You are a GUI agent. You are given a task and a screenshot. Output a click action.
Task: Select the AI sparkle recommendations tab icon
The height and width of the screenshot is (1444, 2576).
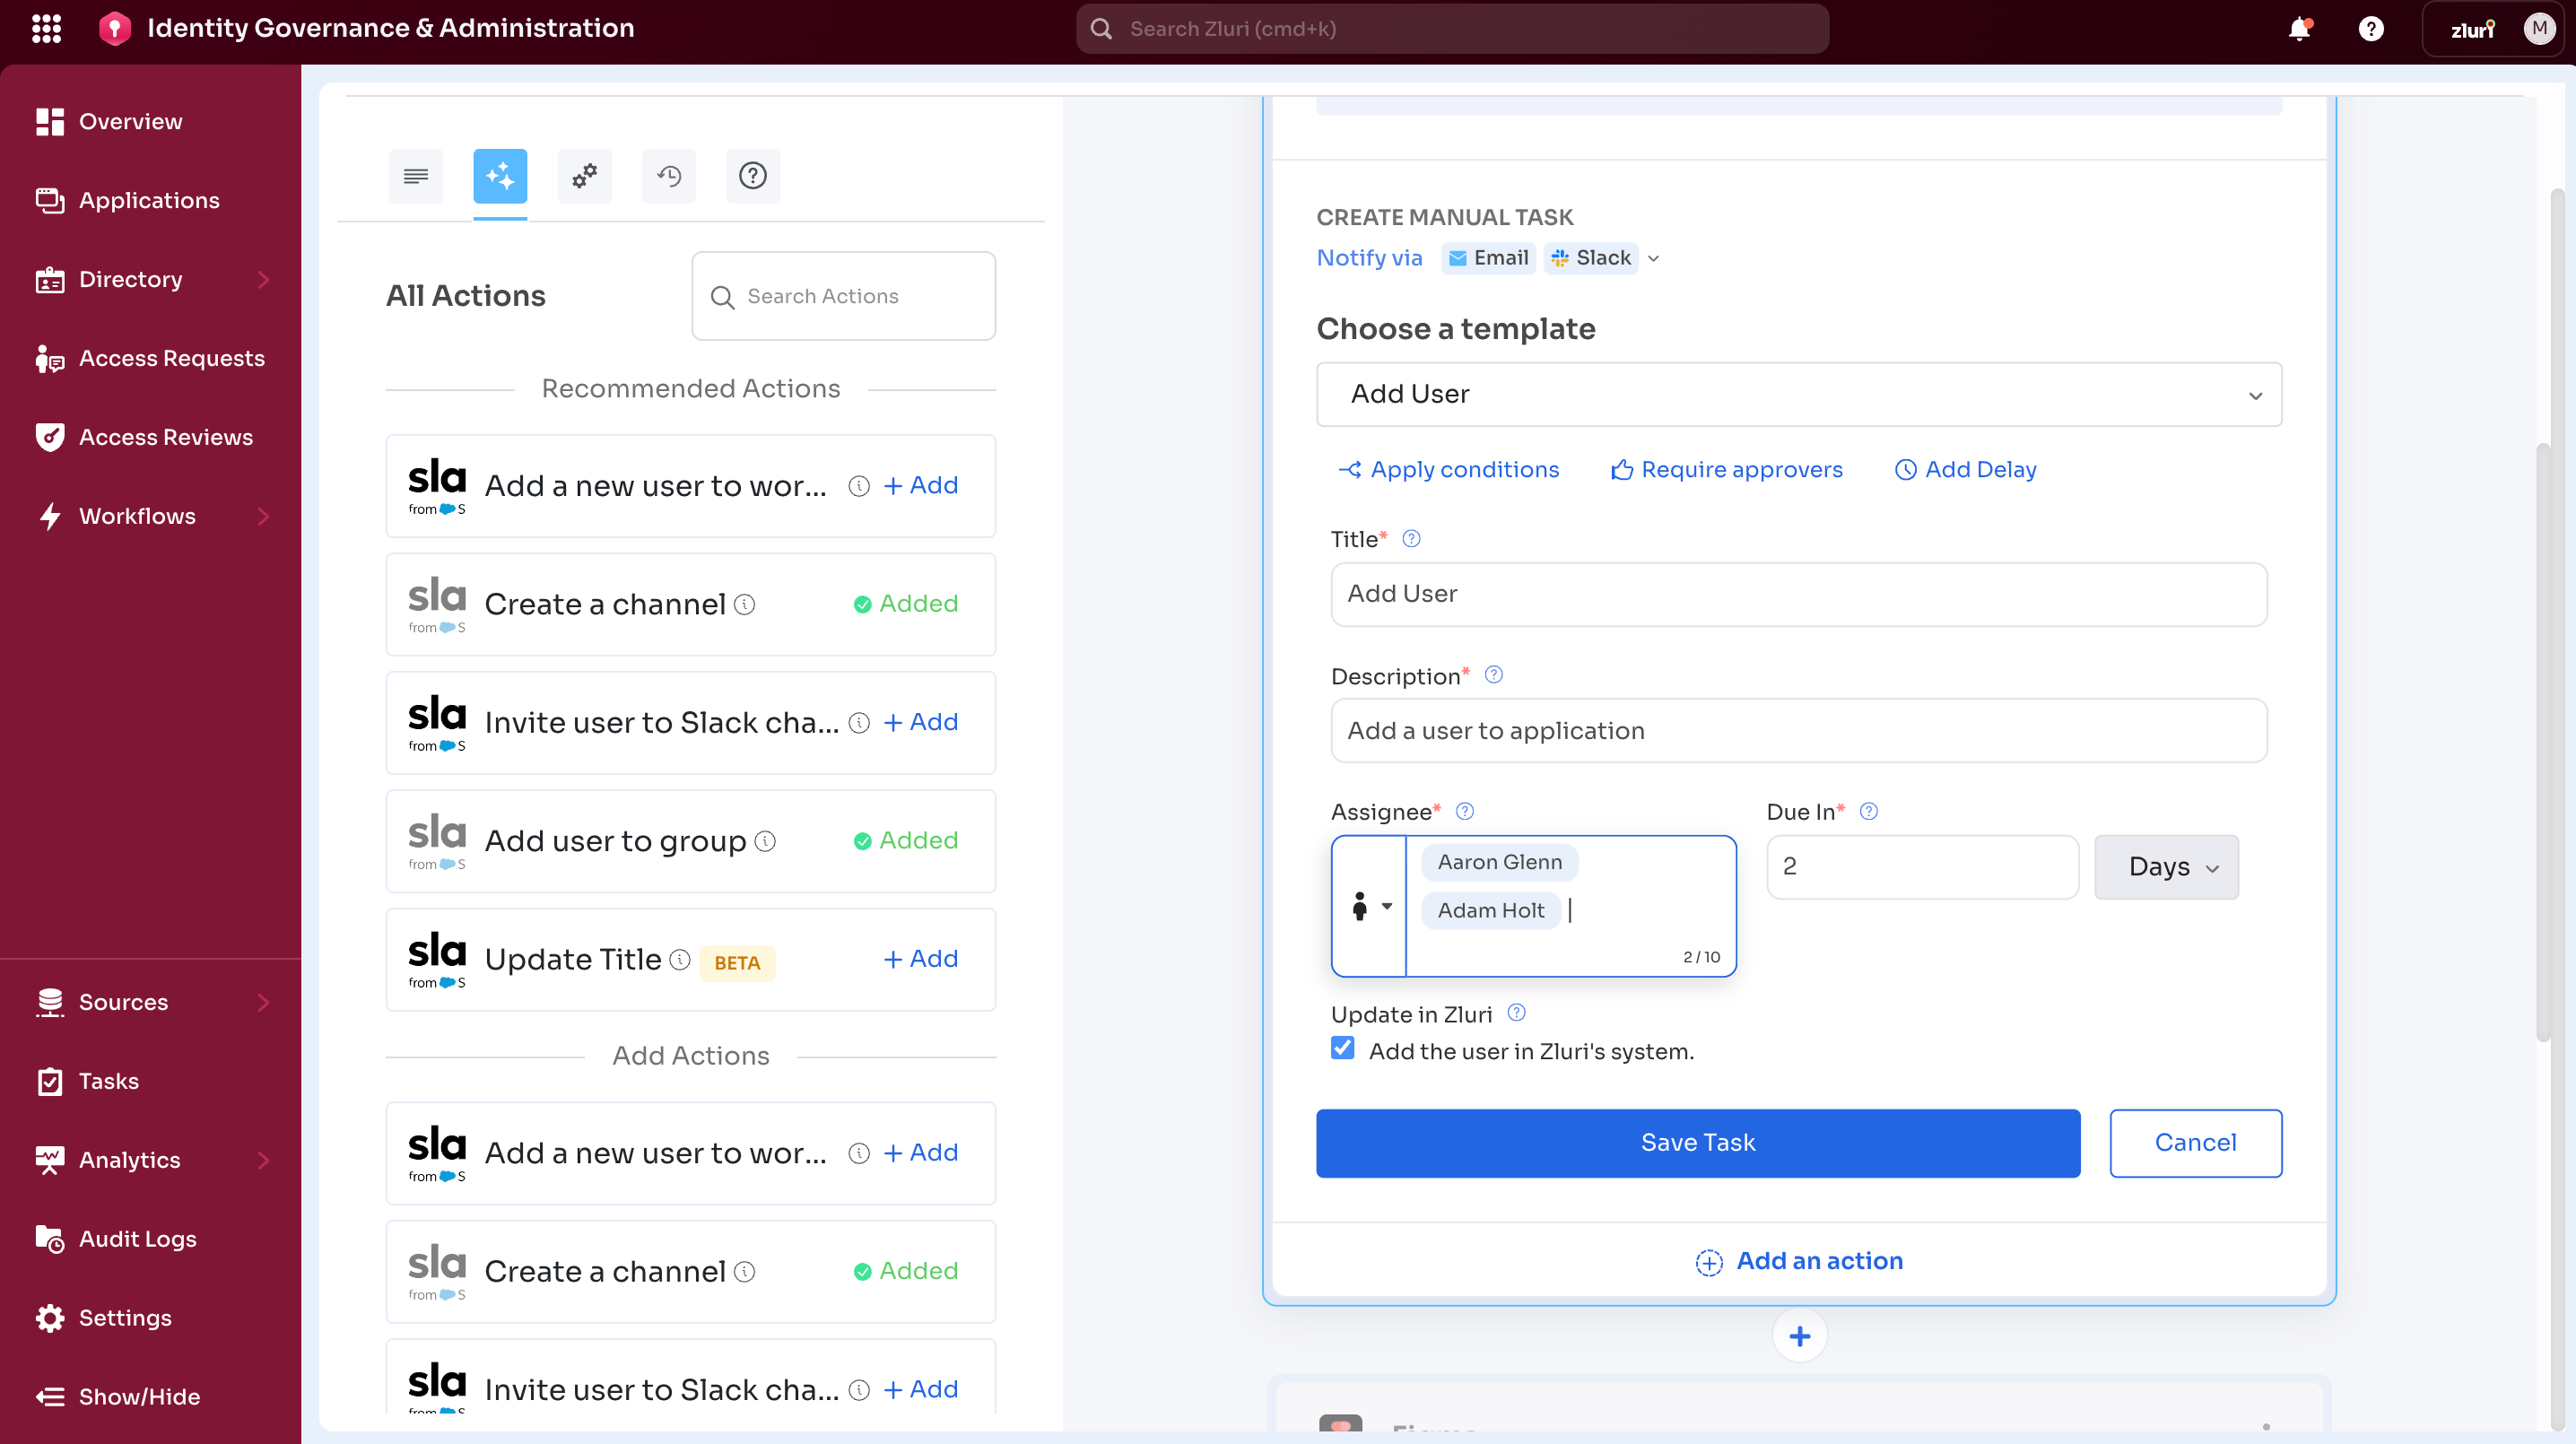[x=500, y=176]
